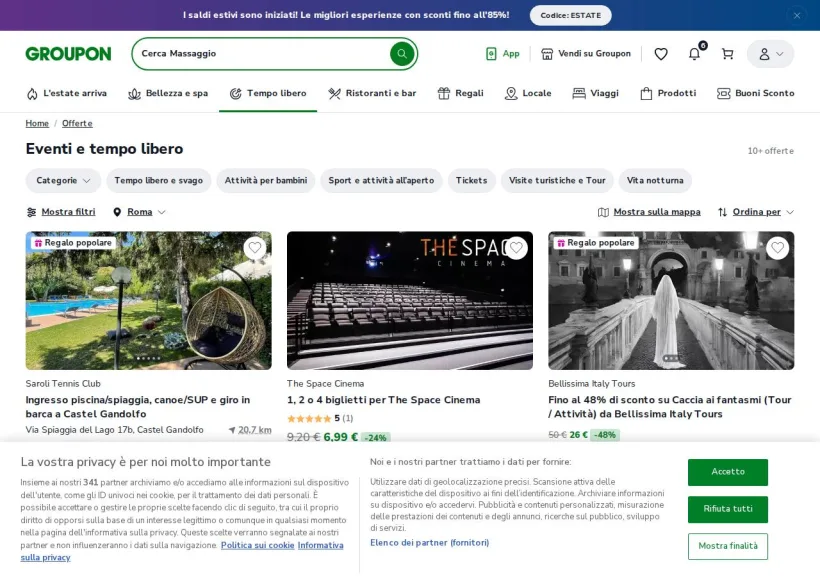Open Politica sui cookie link

(257, 545)
